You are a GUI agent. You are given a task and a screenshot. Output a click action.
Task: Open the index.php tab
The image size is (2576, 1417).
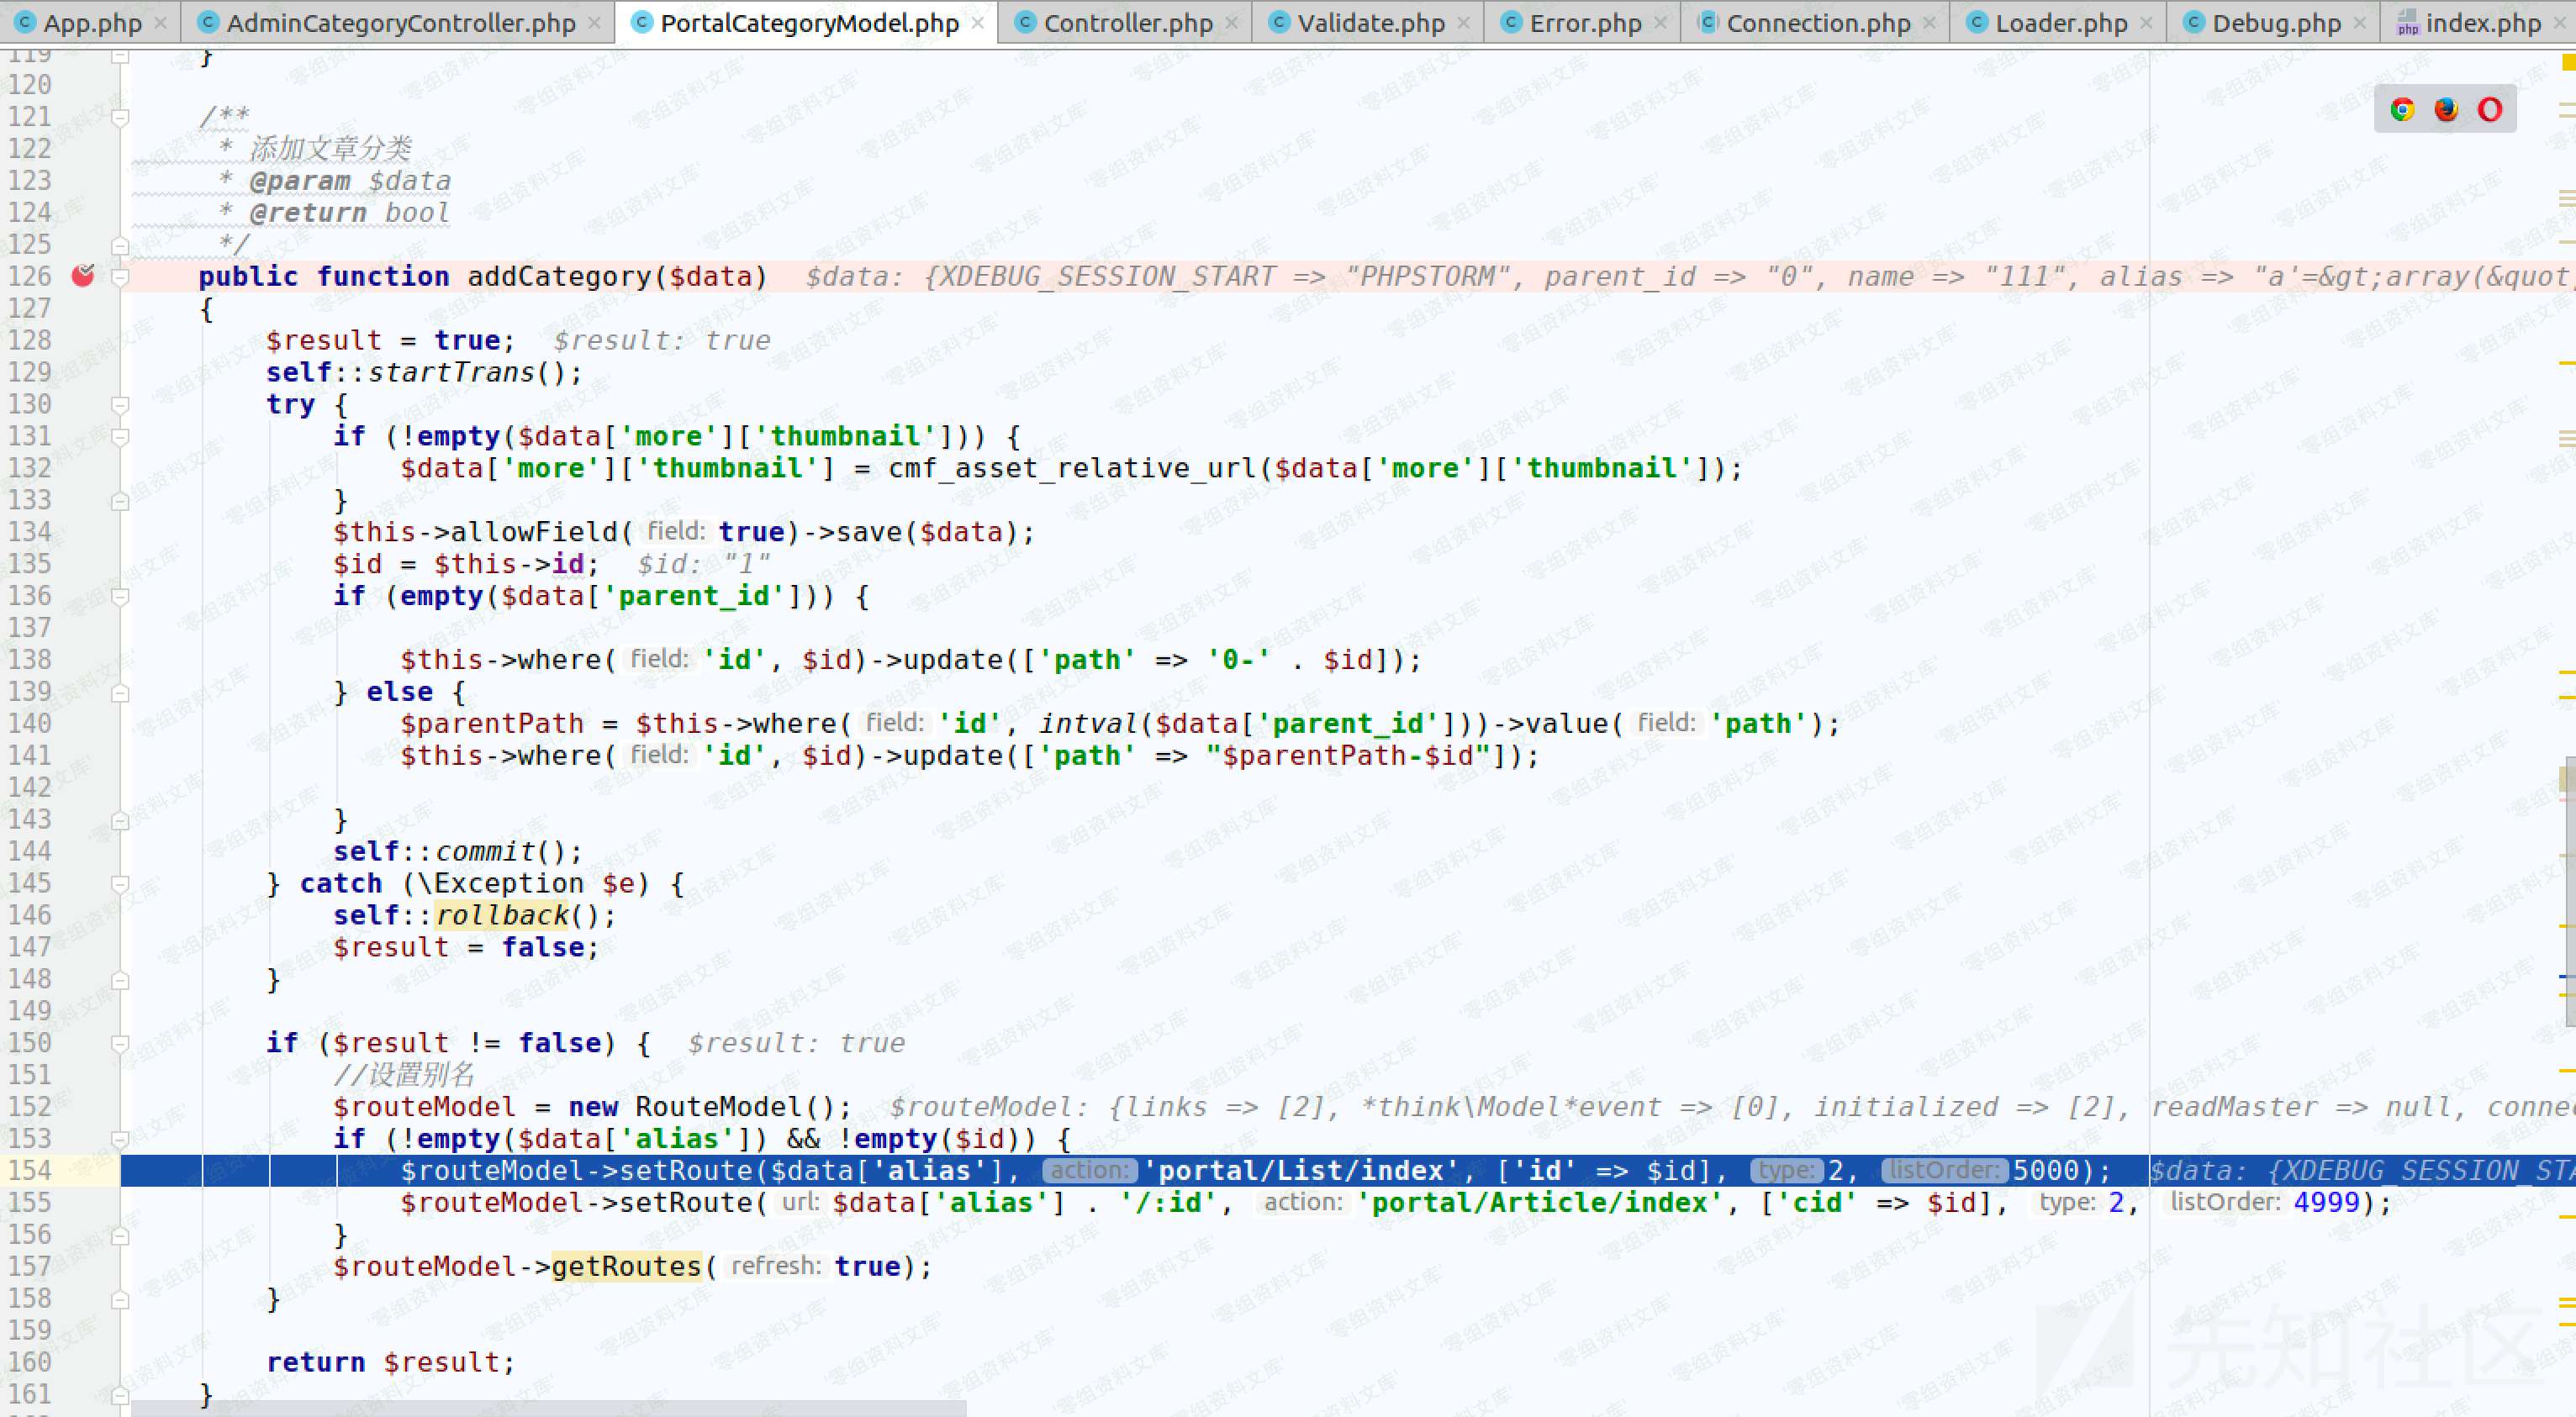coord(2482,22)
